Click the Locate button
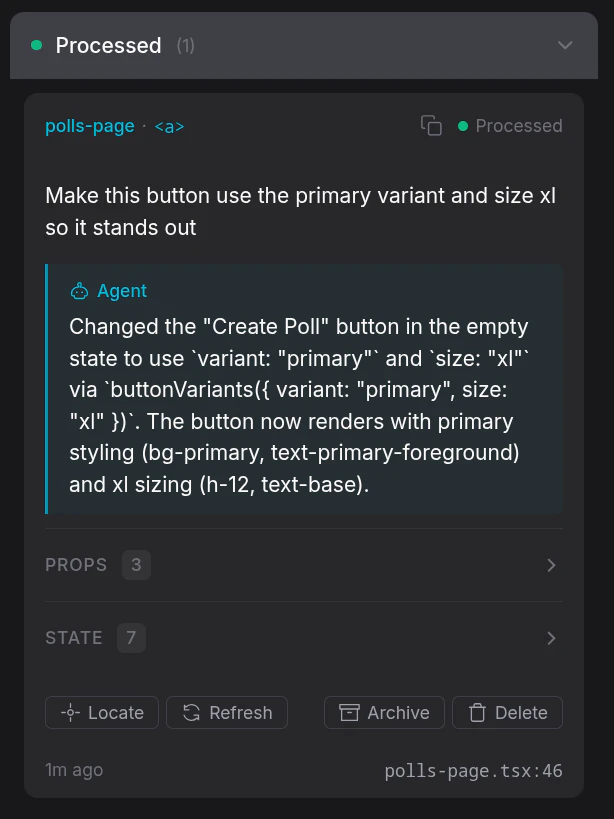Viewport: 614px width, 819px height. pyautogui.click(x=102, y=712)
